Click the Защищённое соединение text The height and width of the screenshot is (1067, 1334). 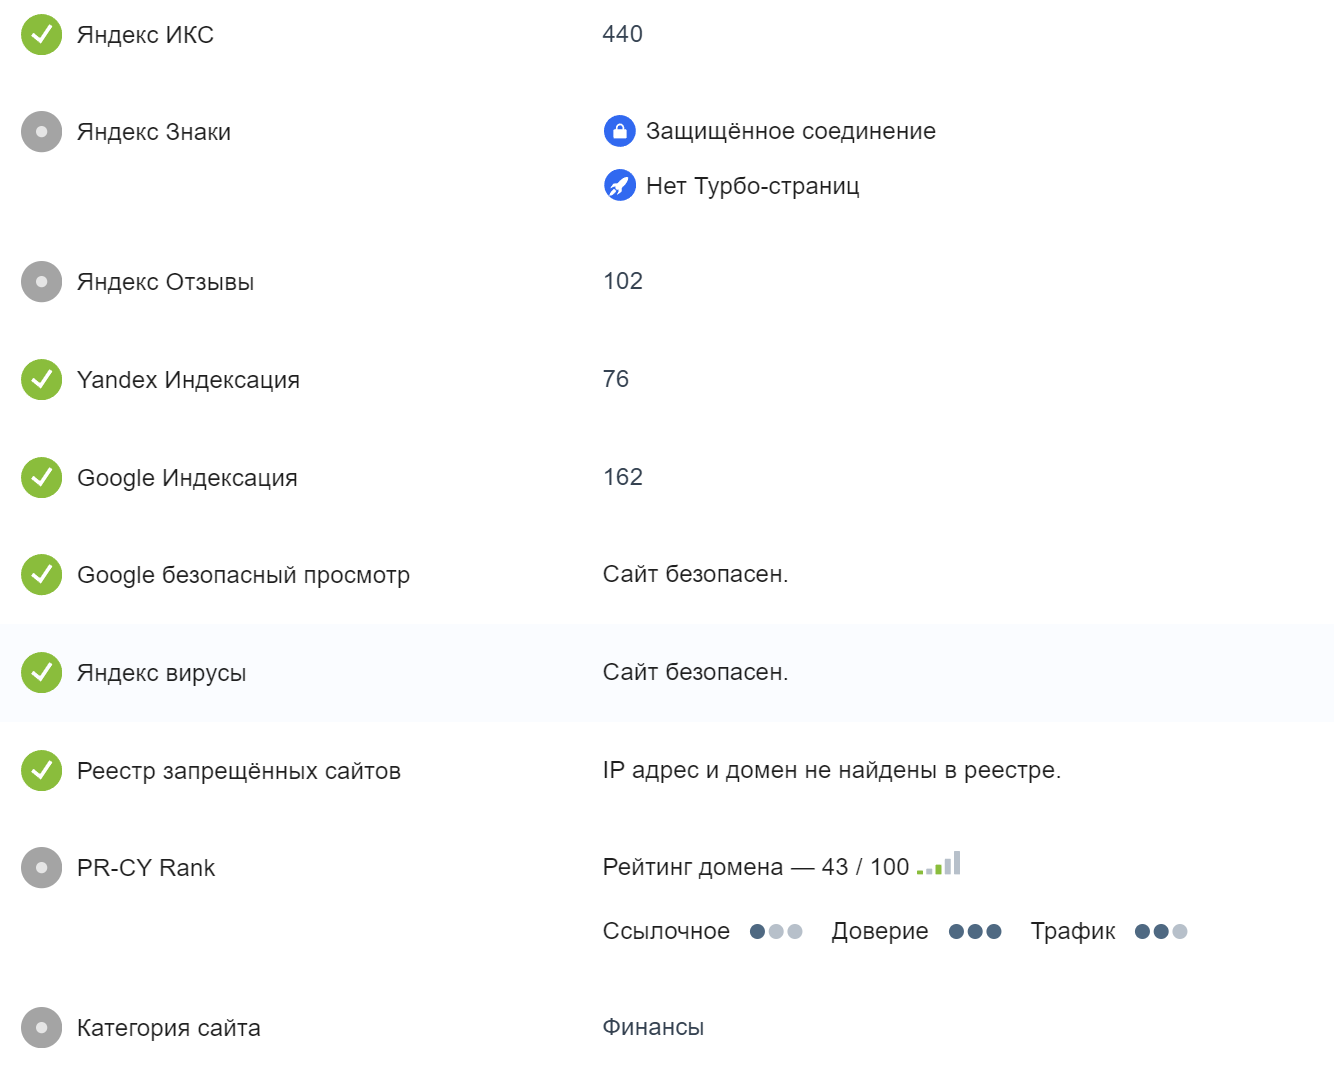[x=791, y=131]
